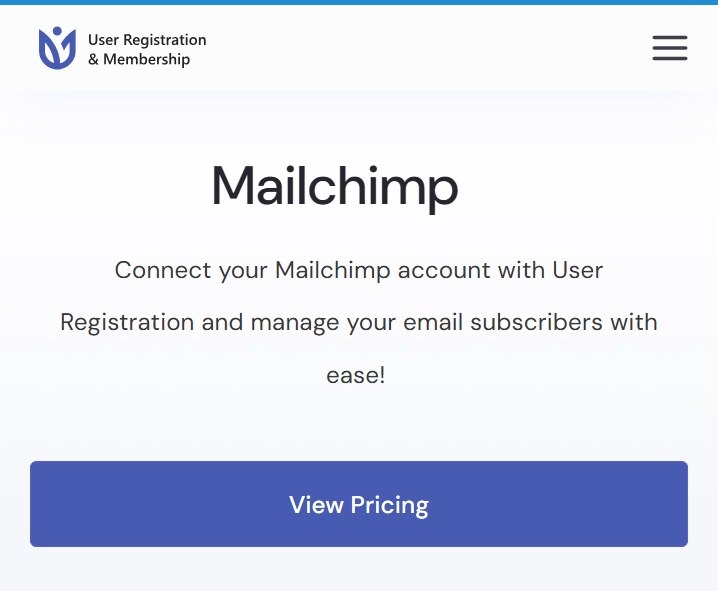Click the User Registration logo icon
Screen dimensions: 718x591
point(57,48)
